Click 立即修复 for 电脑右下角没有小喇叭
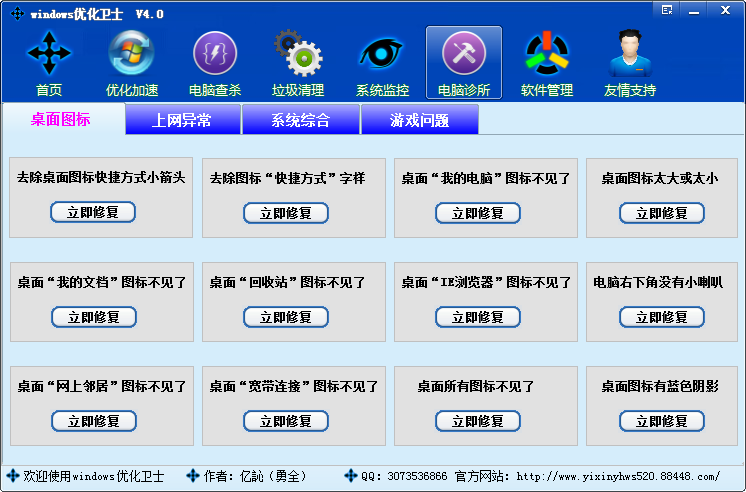746x492 pixels. 662,317
